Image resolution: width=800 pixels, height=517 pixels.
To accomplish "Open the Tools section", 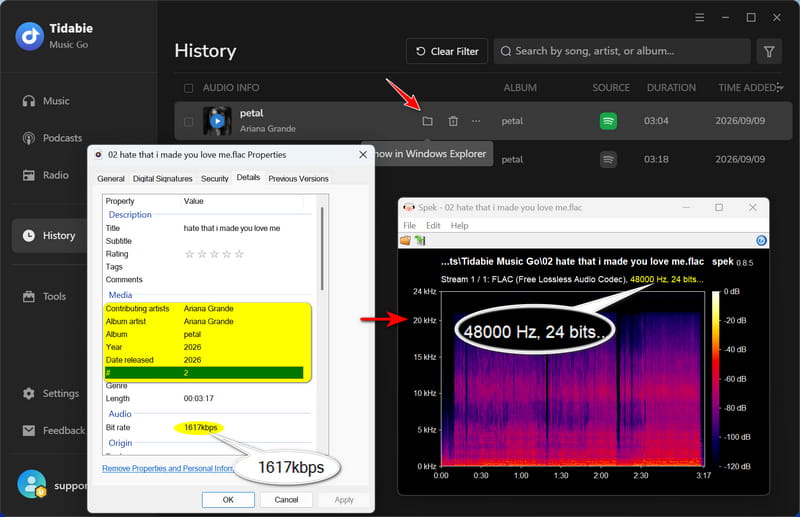I will (44, 297).
